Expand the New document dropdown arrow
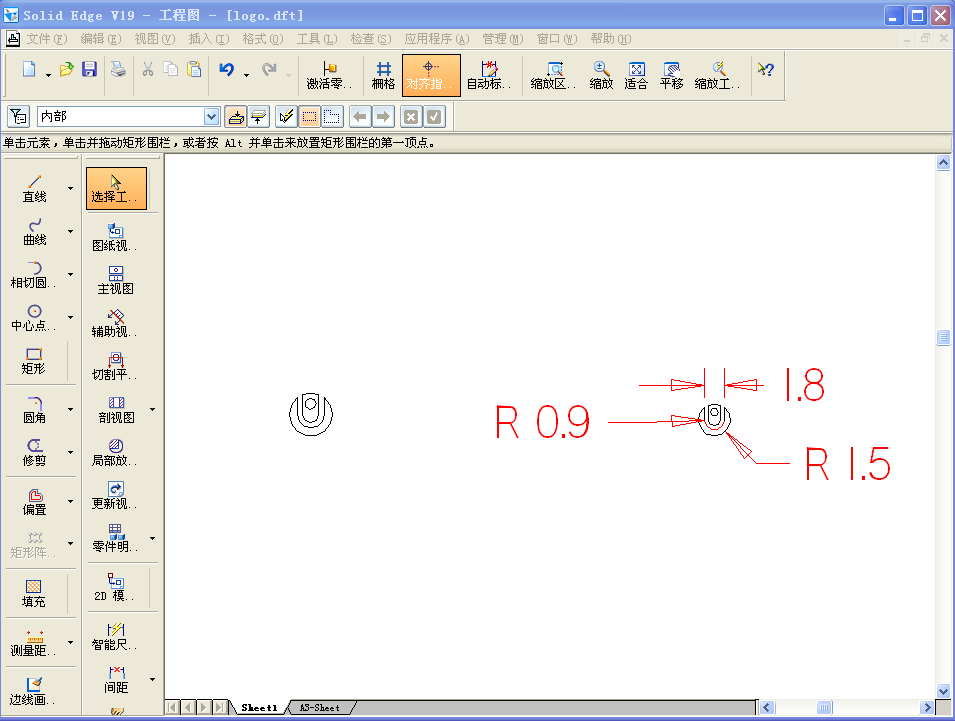Viewport: 955px width, 721px height. [x=48, y=76]
